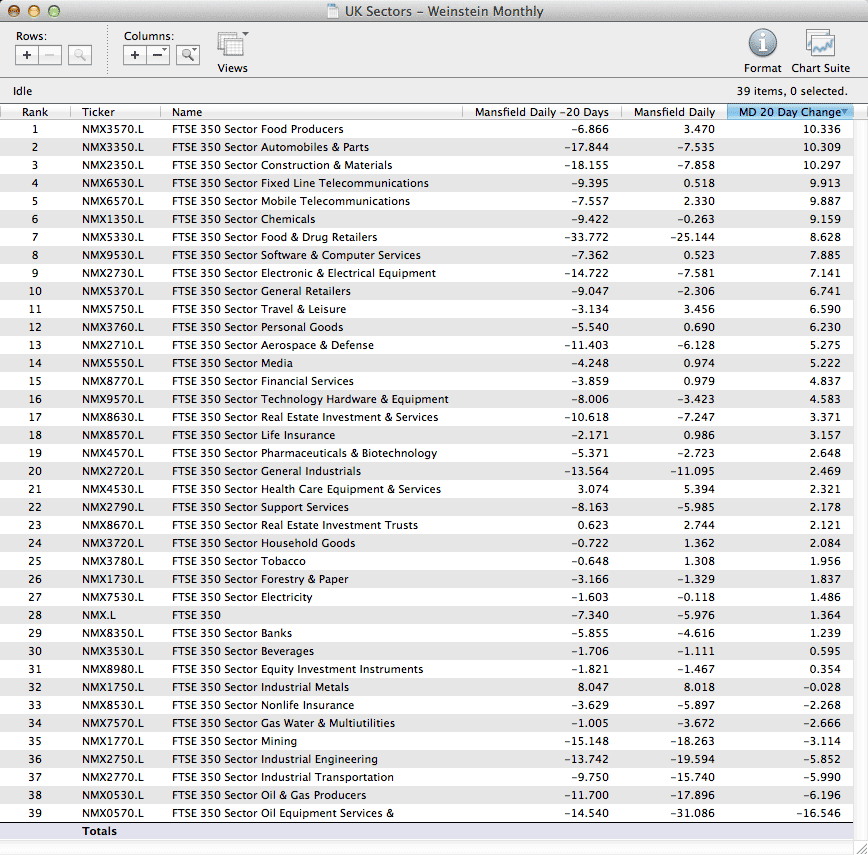Reverse sort on MD 20 Day Change header
The height and width of the screenshot is (855, 868).
pyautogui.click(x=790, y=112)
